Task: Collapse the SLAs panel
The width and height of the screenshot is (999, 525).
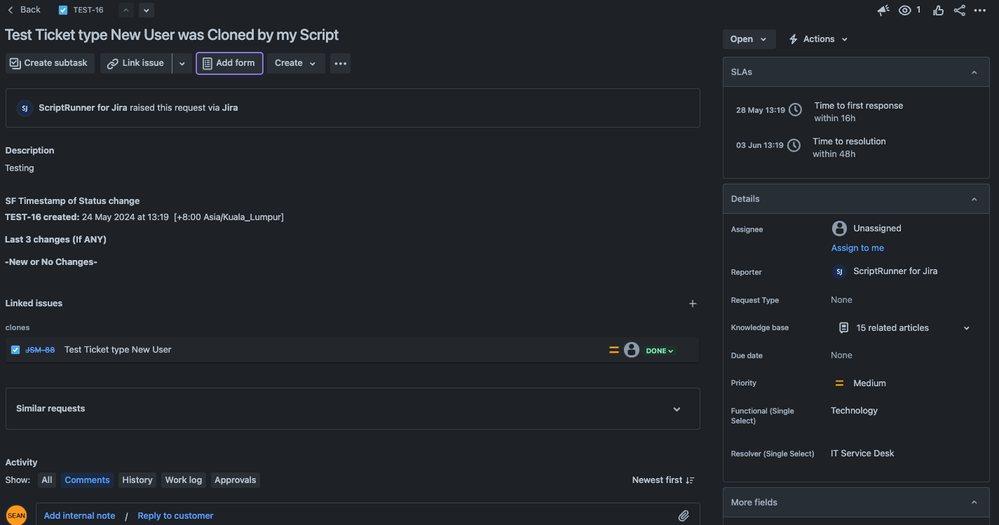Action: pos(974,73)
